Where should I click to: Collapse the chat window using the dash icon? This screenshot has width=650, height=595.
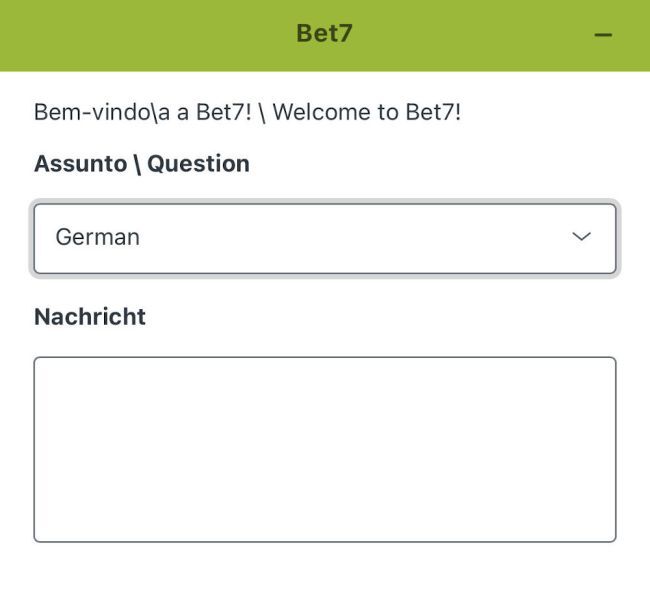click(602, 35)
